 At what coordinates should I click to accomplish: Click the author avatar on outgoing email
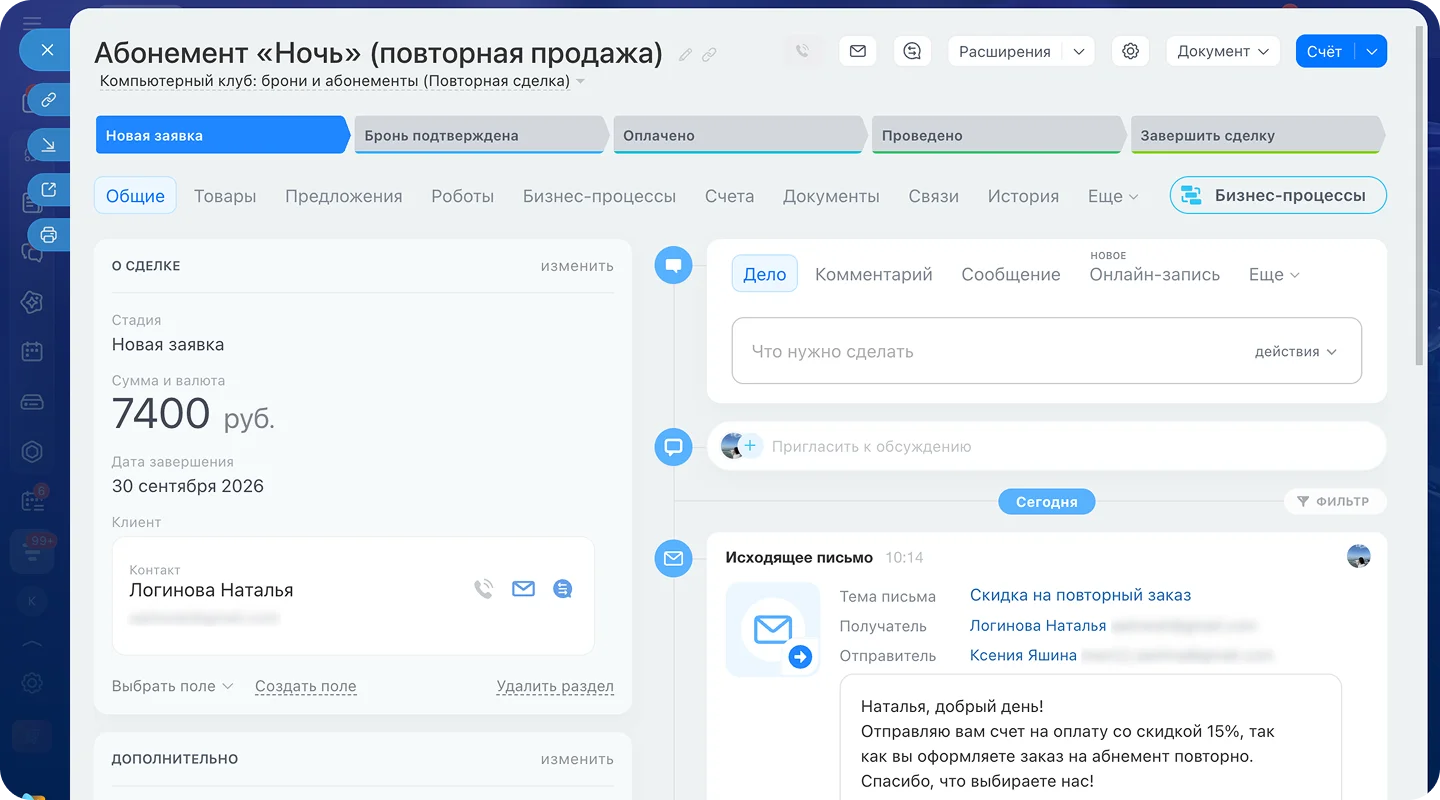tap(1358, 556)
